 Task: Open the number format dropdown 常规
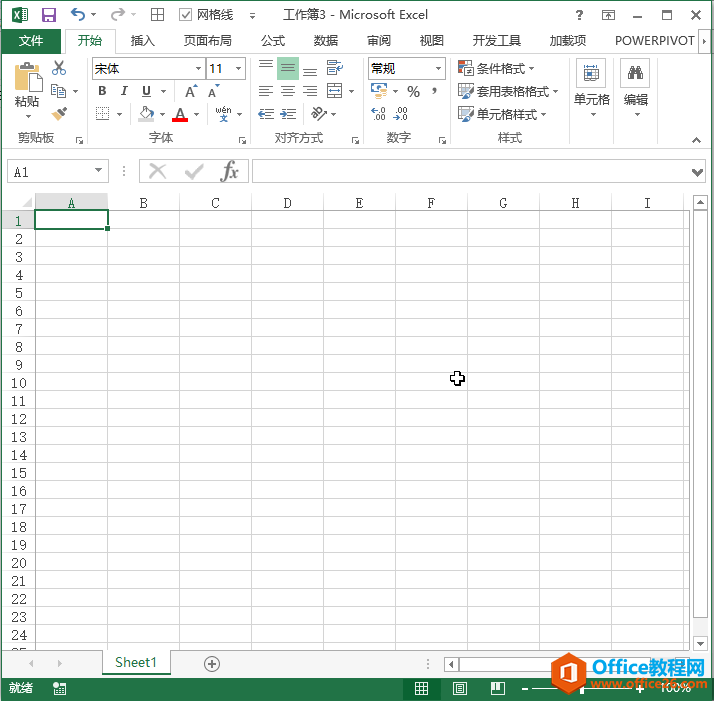(x=438, y=68)
